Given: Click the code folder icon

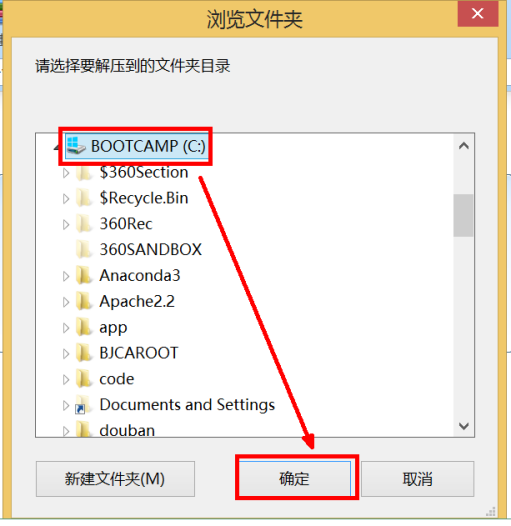Looking at the screenshot, I should point(84,379).
